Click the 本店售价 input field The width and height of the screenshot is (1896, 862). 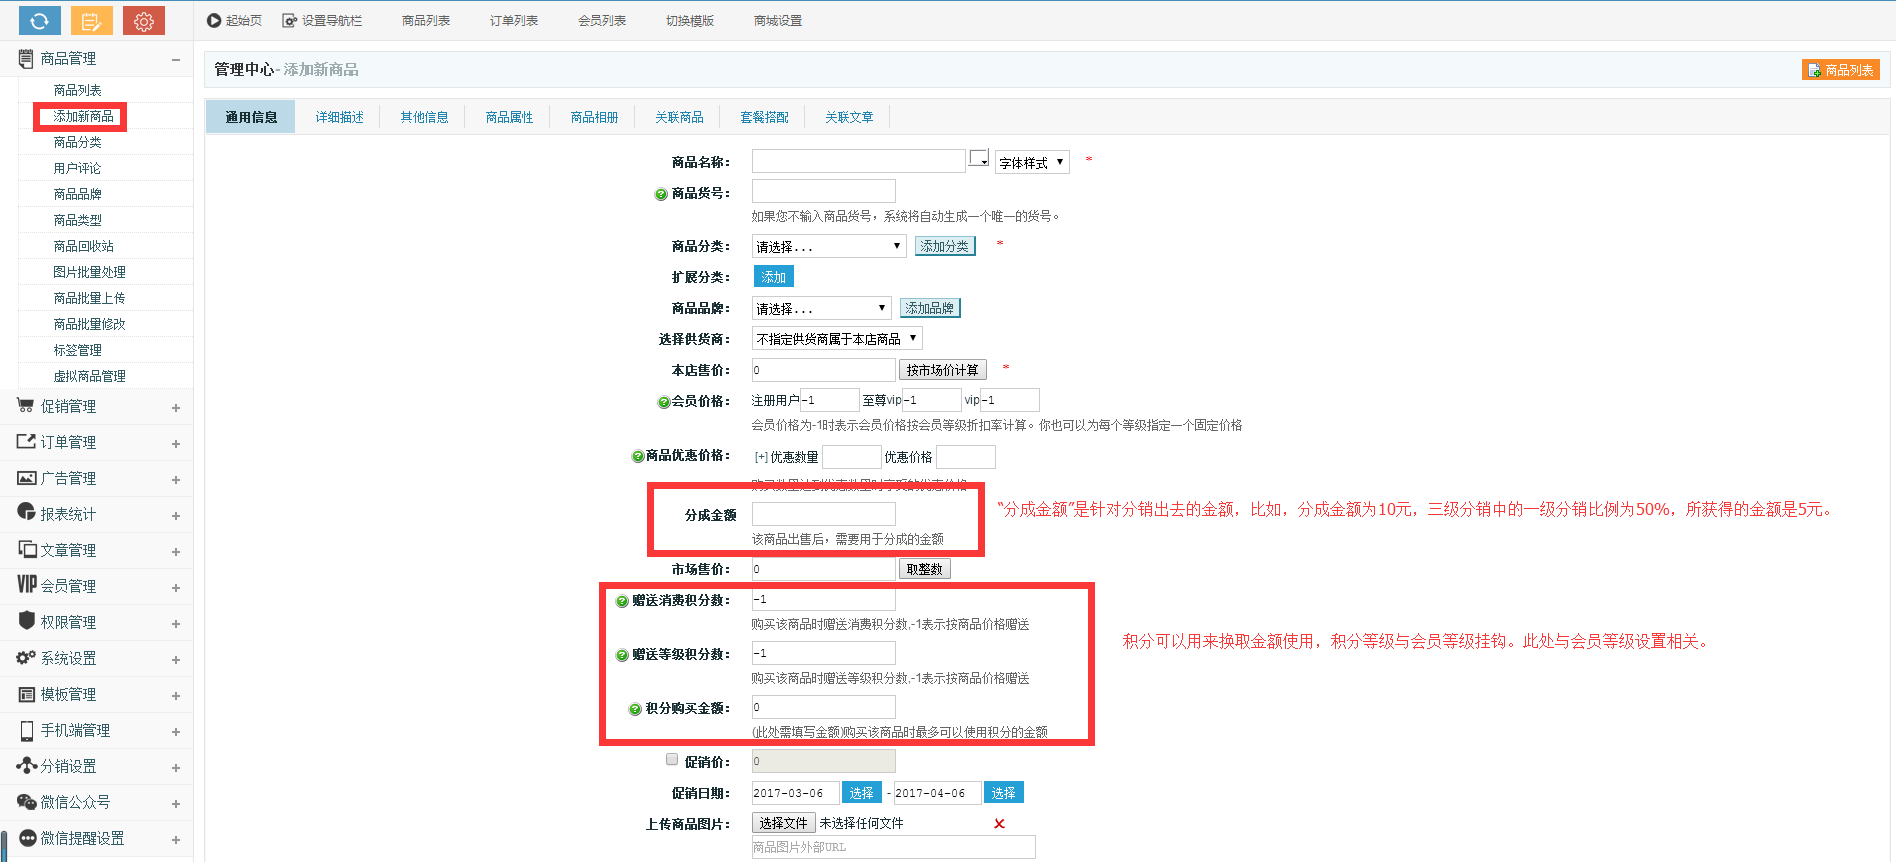point(824,370)
